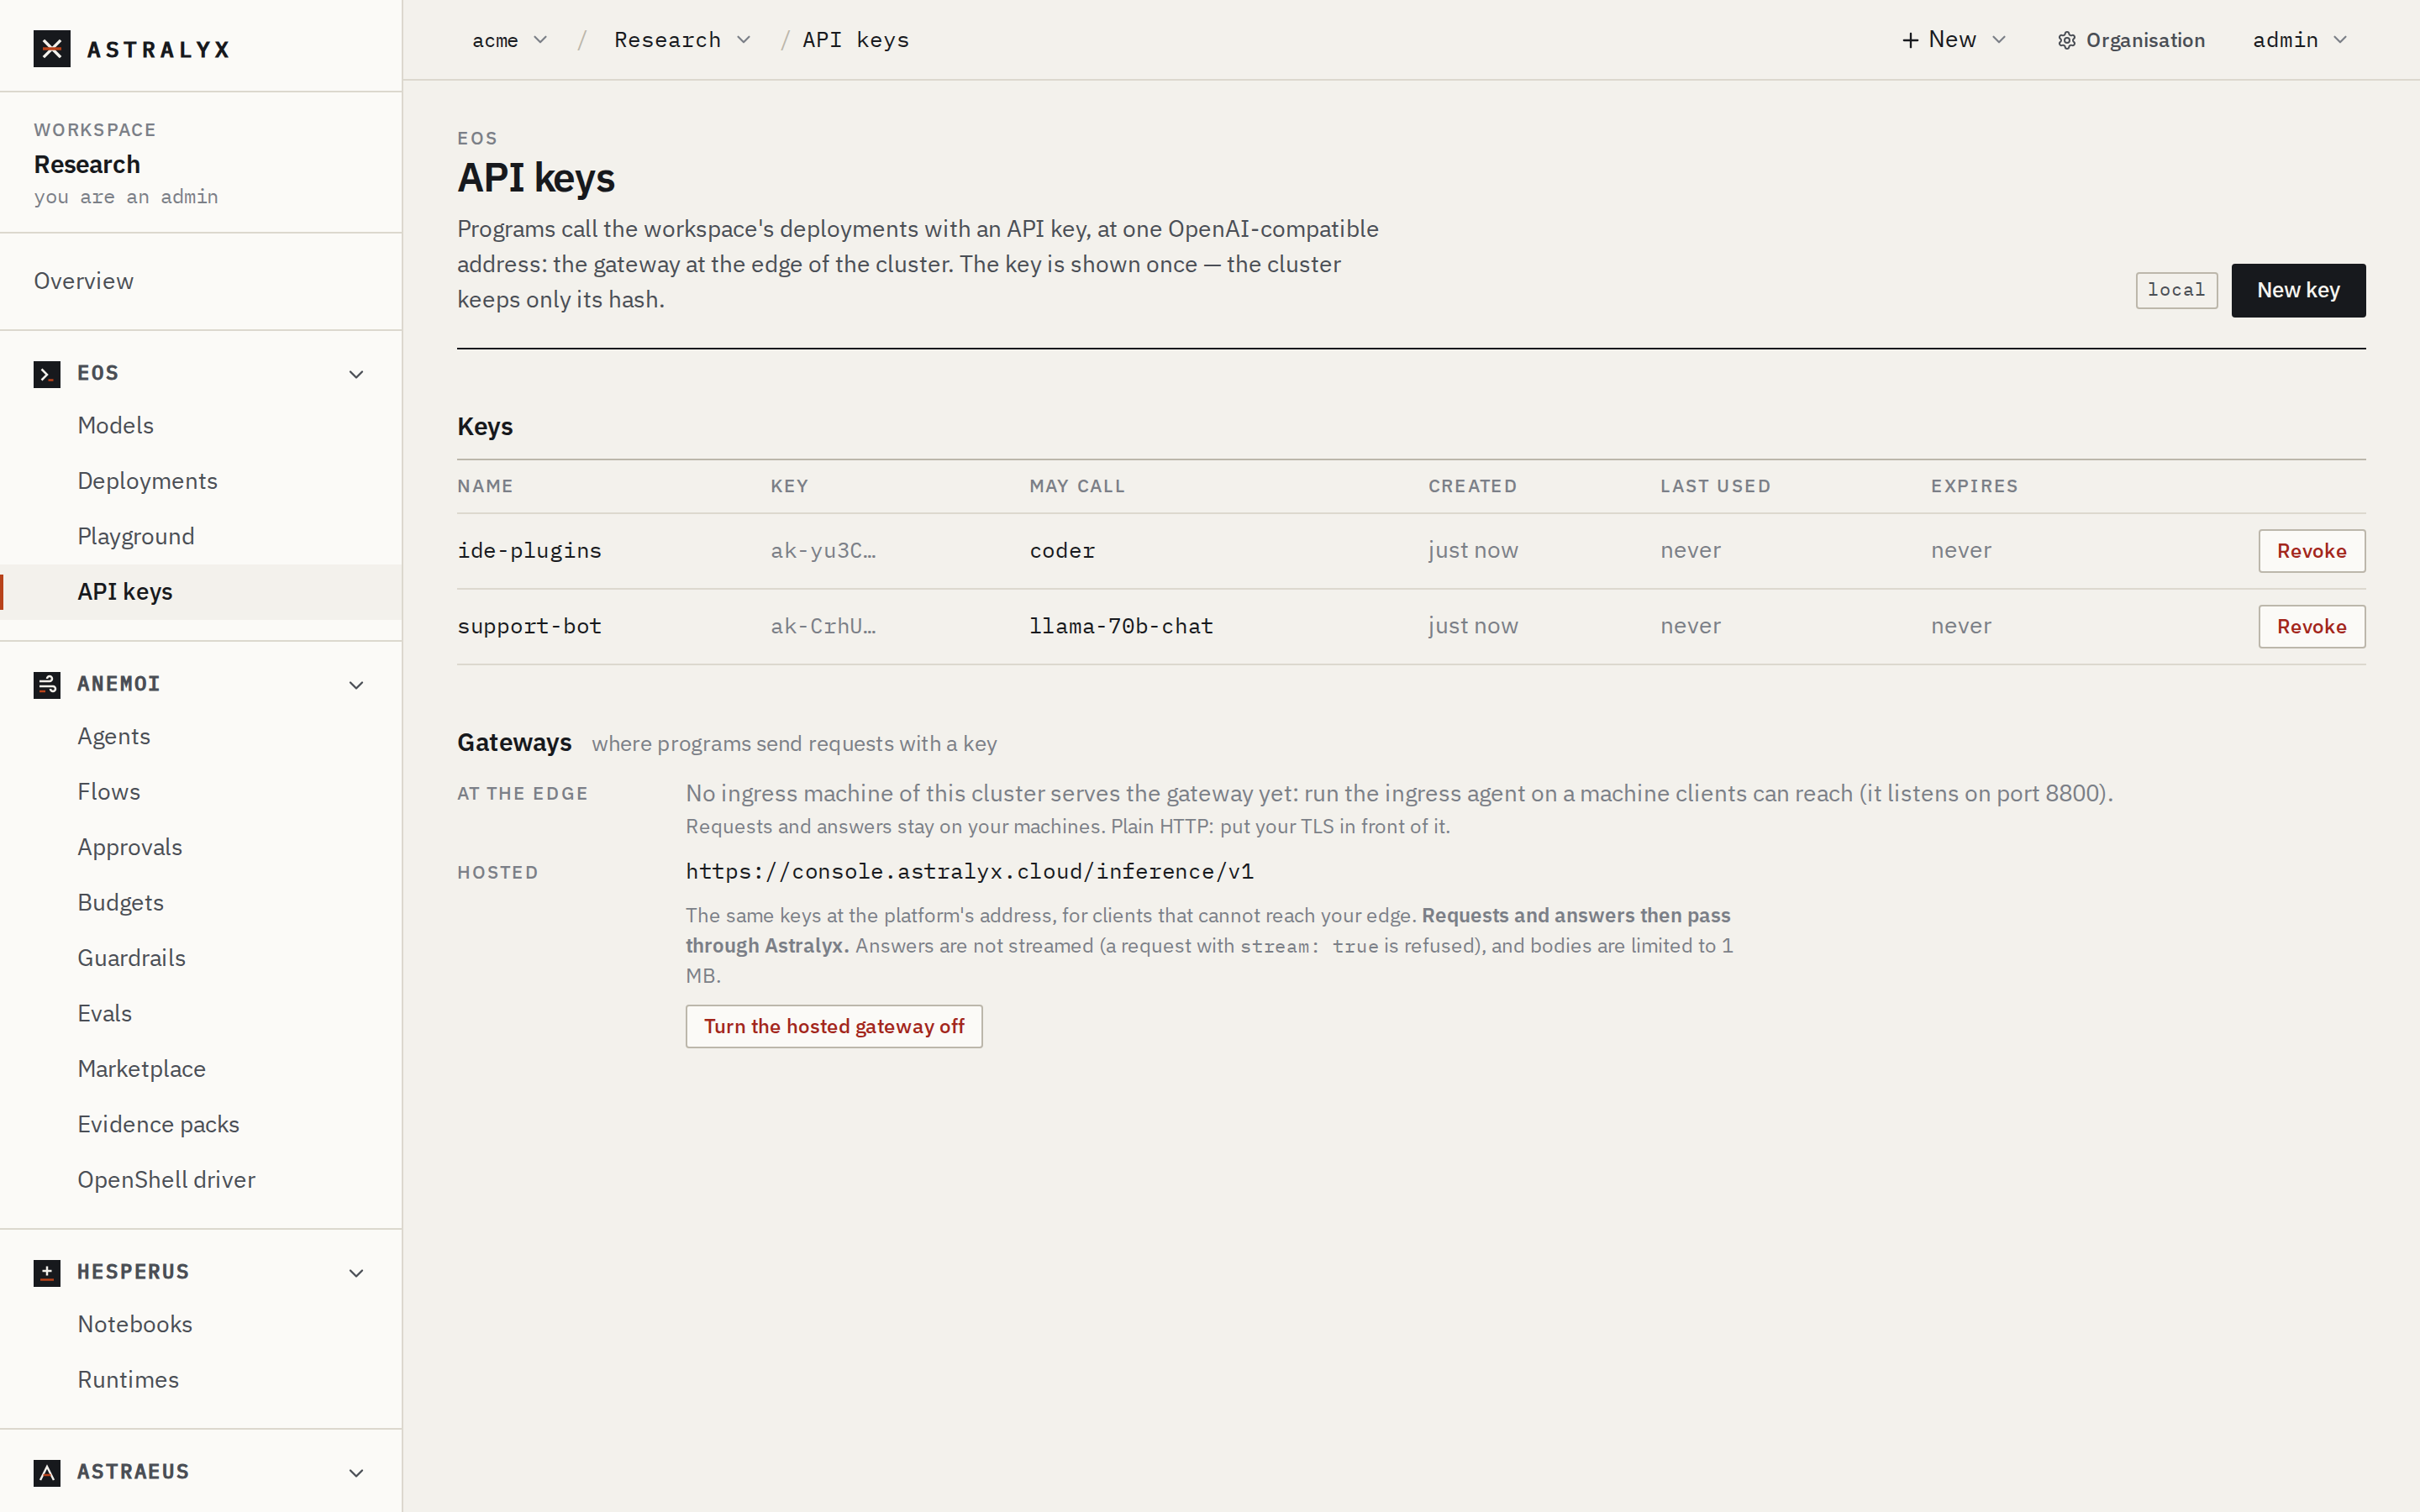Image resolution: width=2420 pixels, height=1512 pixels.
Task: Open the acme organisation dropdown
Action: tap(510, 40)
